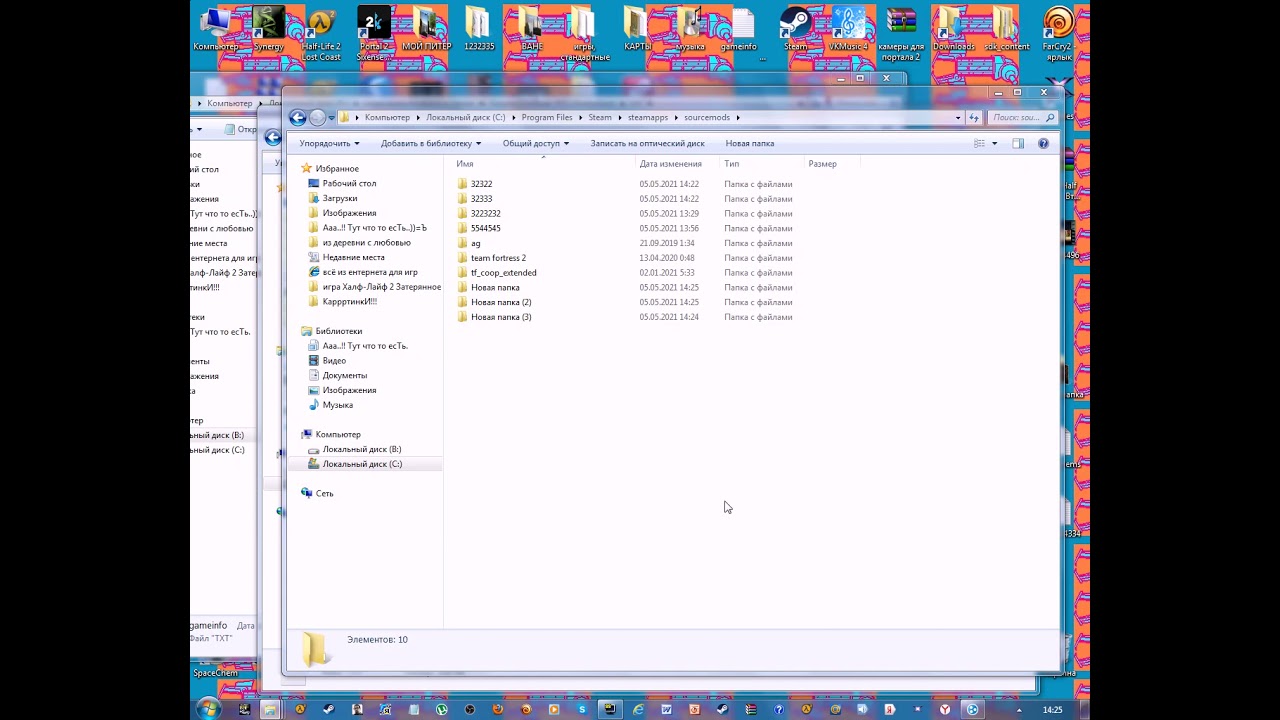This screenshot has width=1280, height=720.
Task: Select the музыка folder on desktop
Action: point(690,29)
